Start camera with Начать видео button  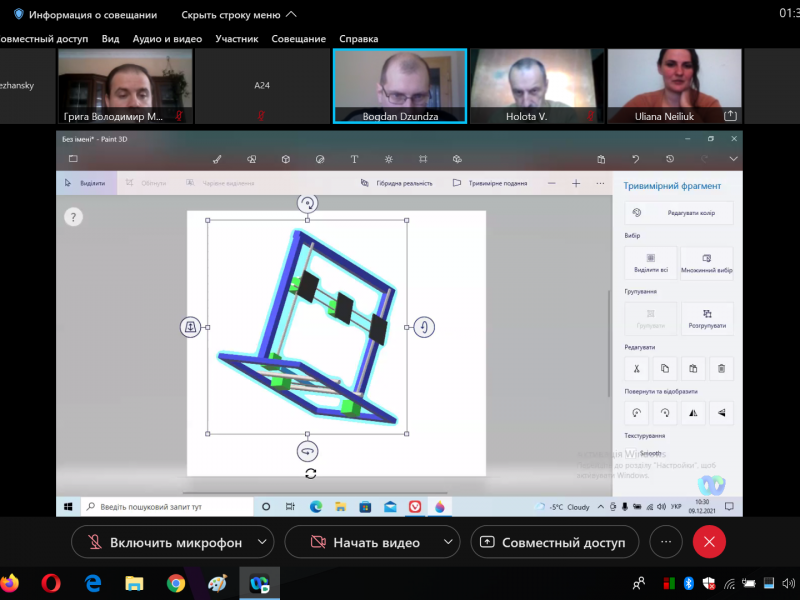coord(364,542)
